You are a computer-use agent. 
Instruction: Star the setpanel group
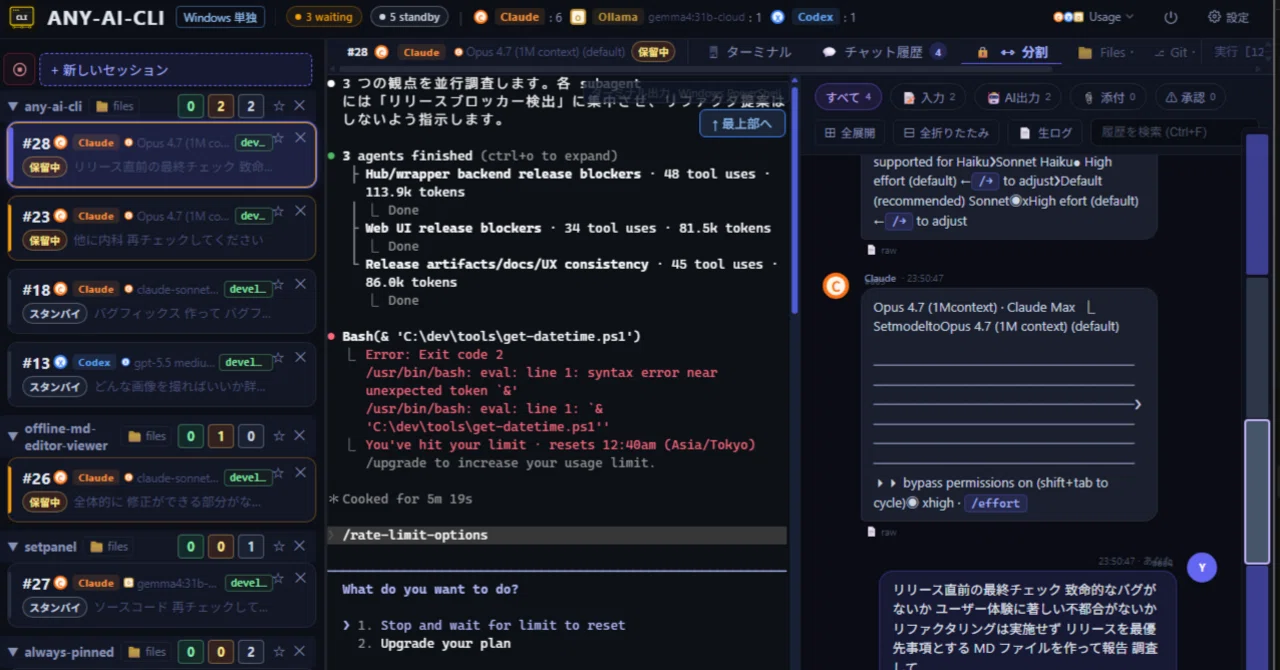click(279, 547)
